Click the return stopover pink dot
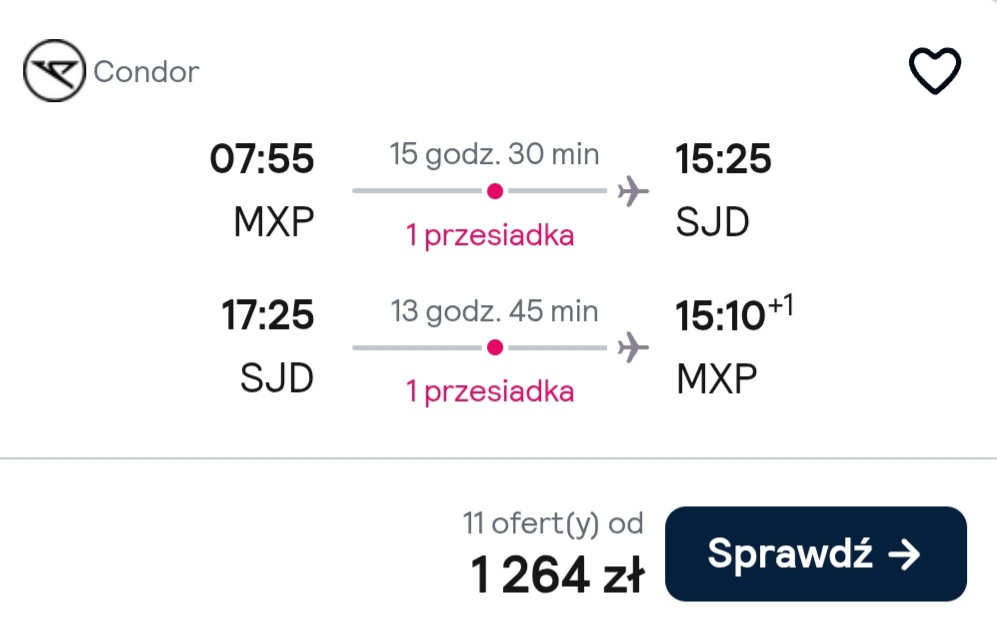Viewport: 997px width, 632px height. [x=495, y=347]
